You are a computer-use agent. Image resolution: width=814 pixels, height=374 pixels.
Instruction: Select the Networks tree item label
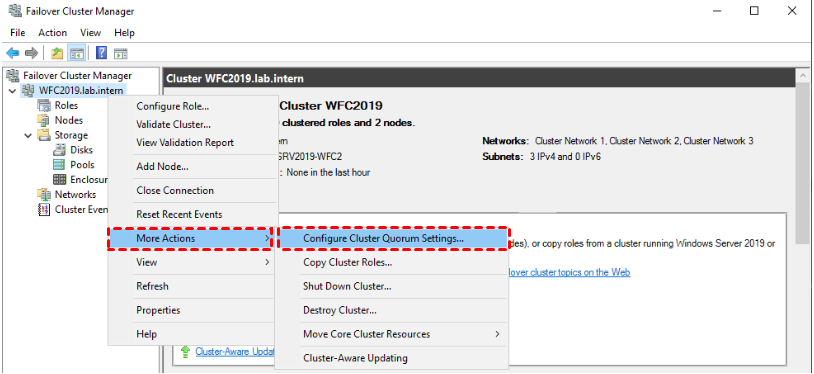[x=75, y=195]
